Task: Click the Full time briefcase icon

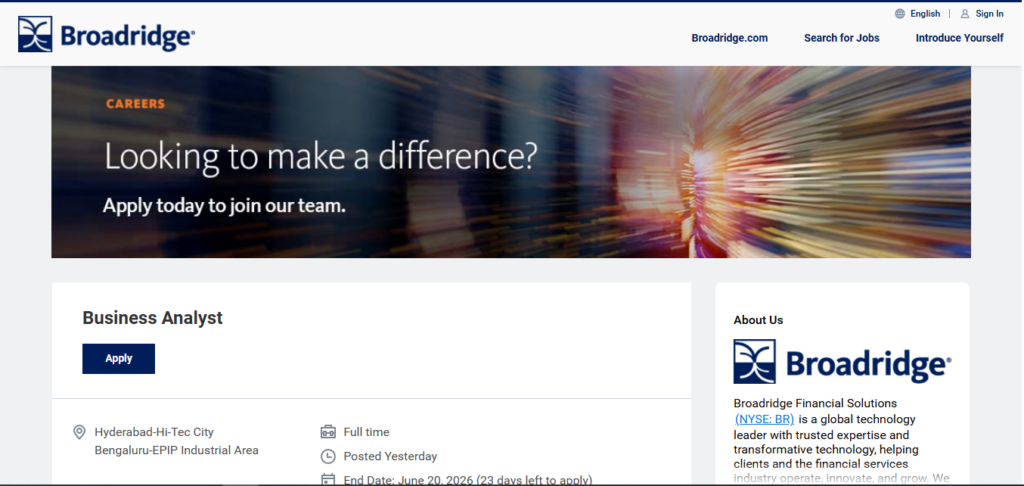Action: coord(328,432)
